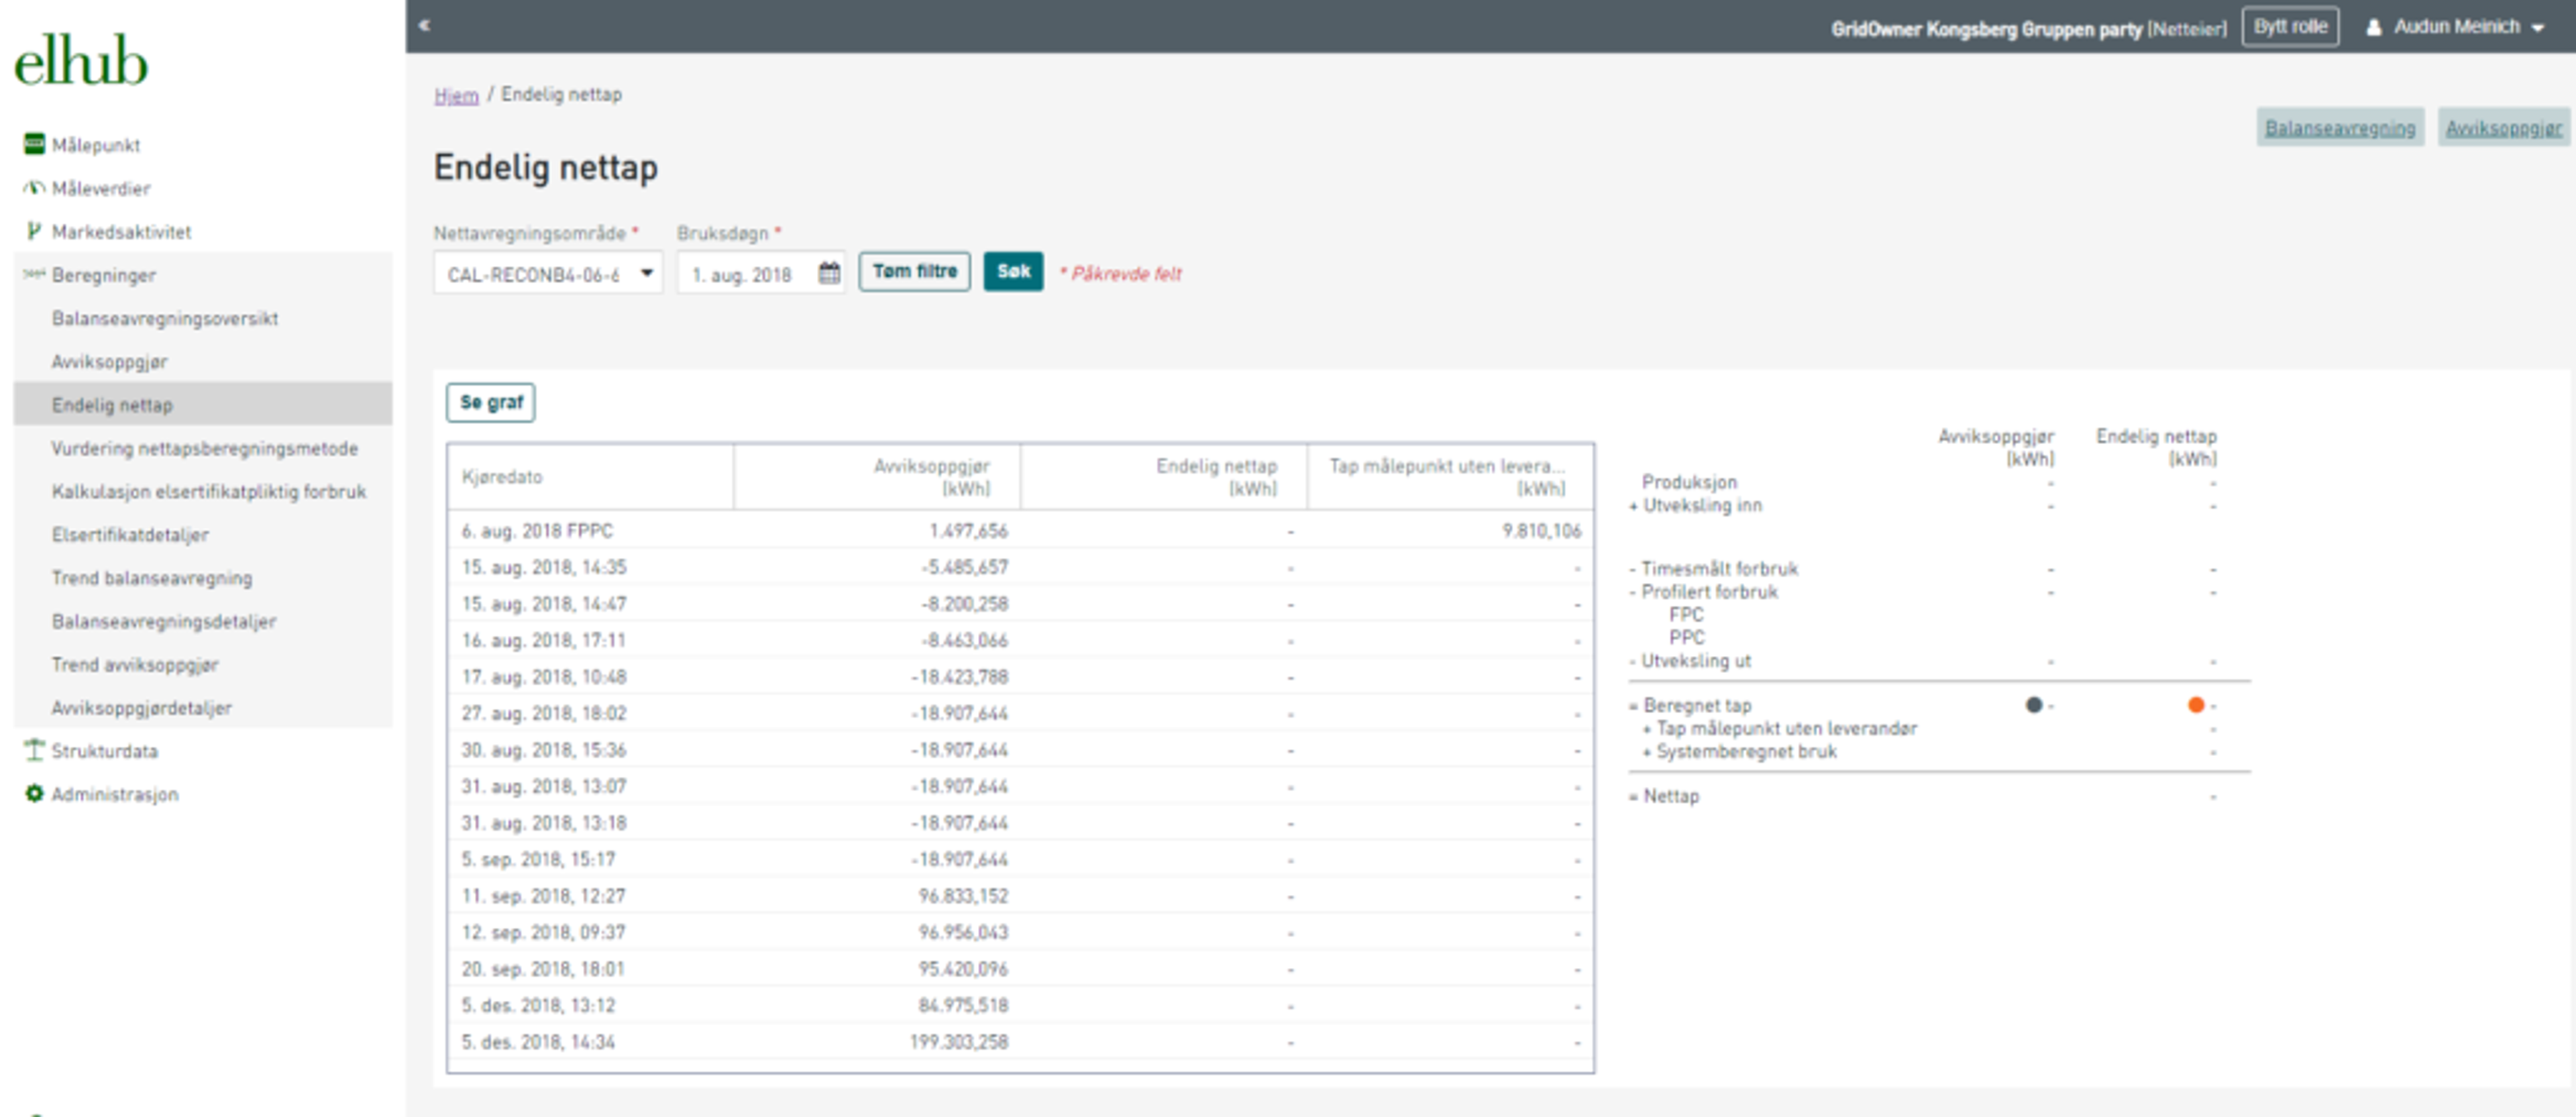Collapse the sidebar with the arrow icon
This screenshot has height=1117, width=2576.
[425, 26]
